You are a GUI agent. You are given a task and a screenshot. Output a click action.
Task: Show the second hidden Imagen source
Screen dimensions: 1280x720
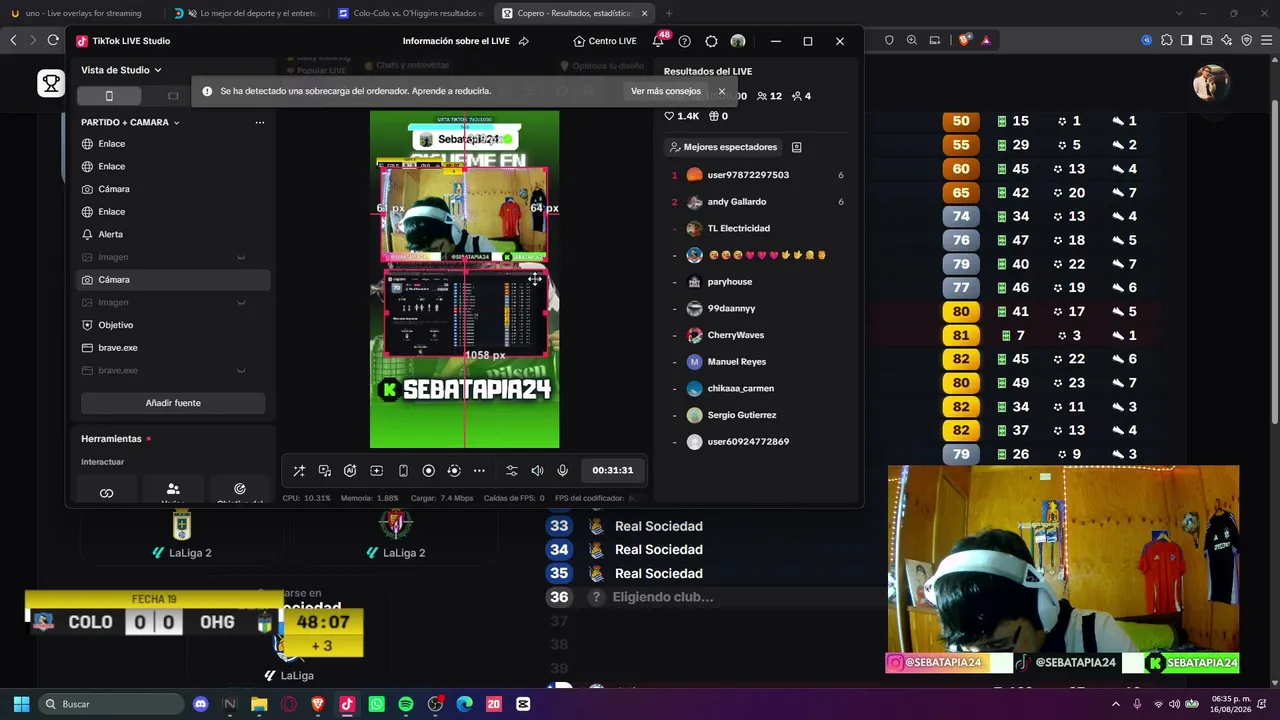241,302
